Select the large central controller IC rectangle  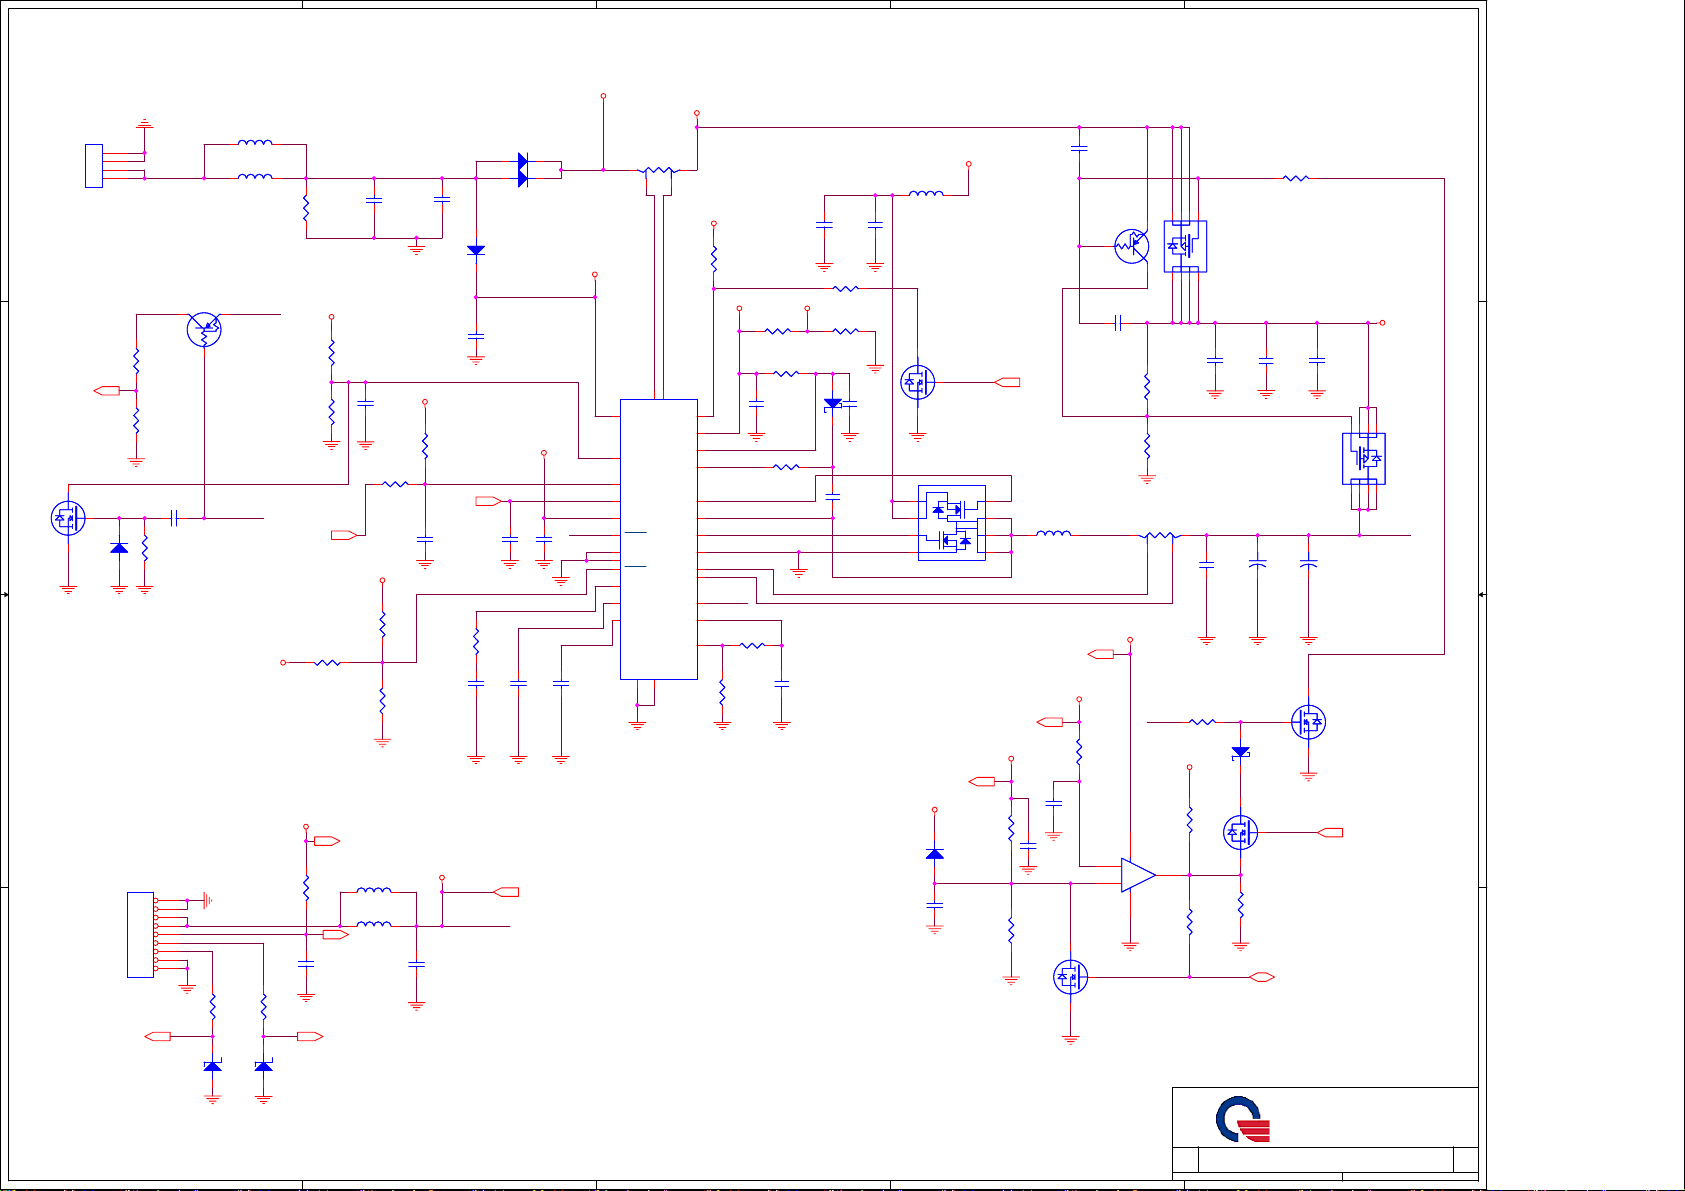coord(659,539)
